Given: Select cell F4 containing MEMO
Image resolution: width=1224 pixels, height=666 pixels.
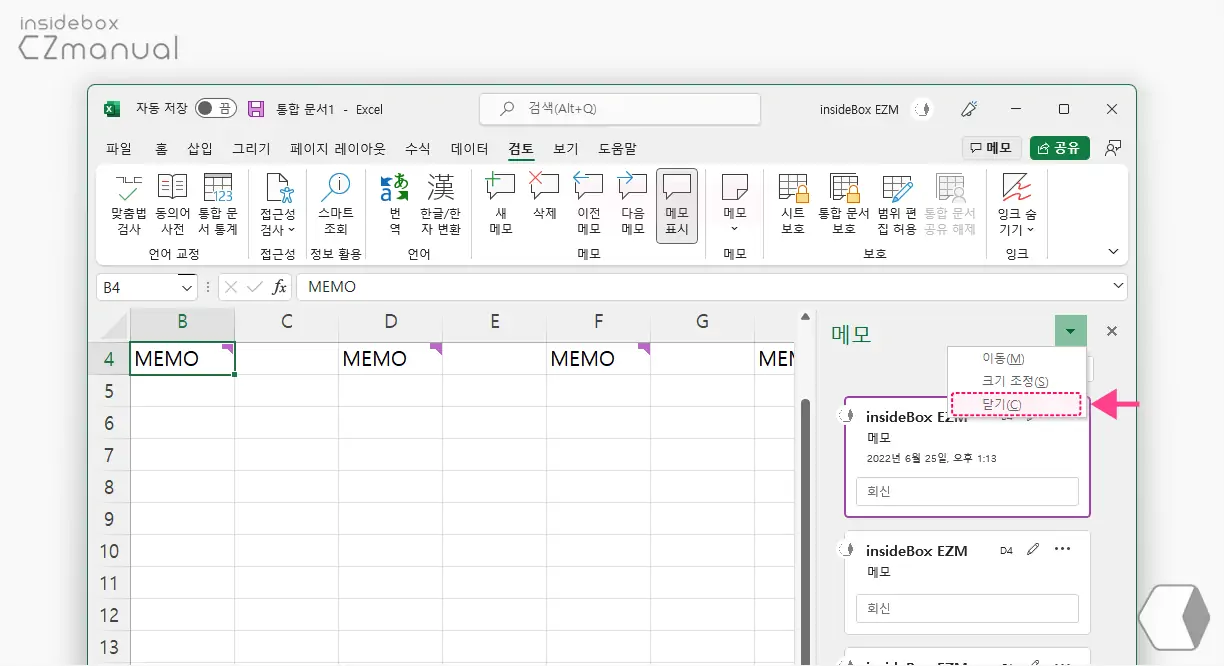Looking at the screenshot, I should coord(598,359).
